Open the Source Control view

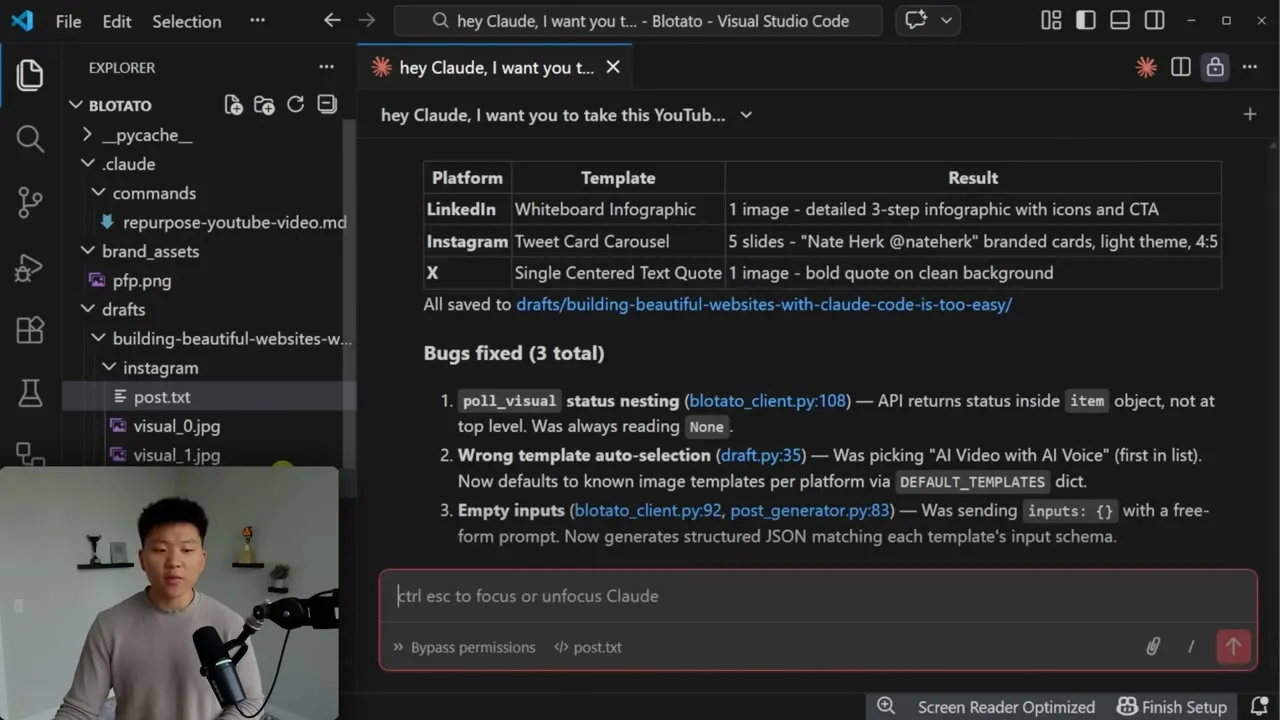(30, 203)
